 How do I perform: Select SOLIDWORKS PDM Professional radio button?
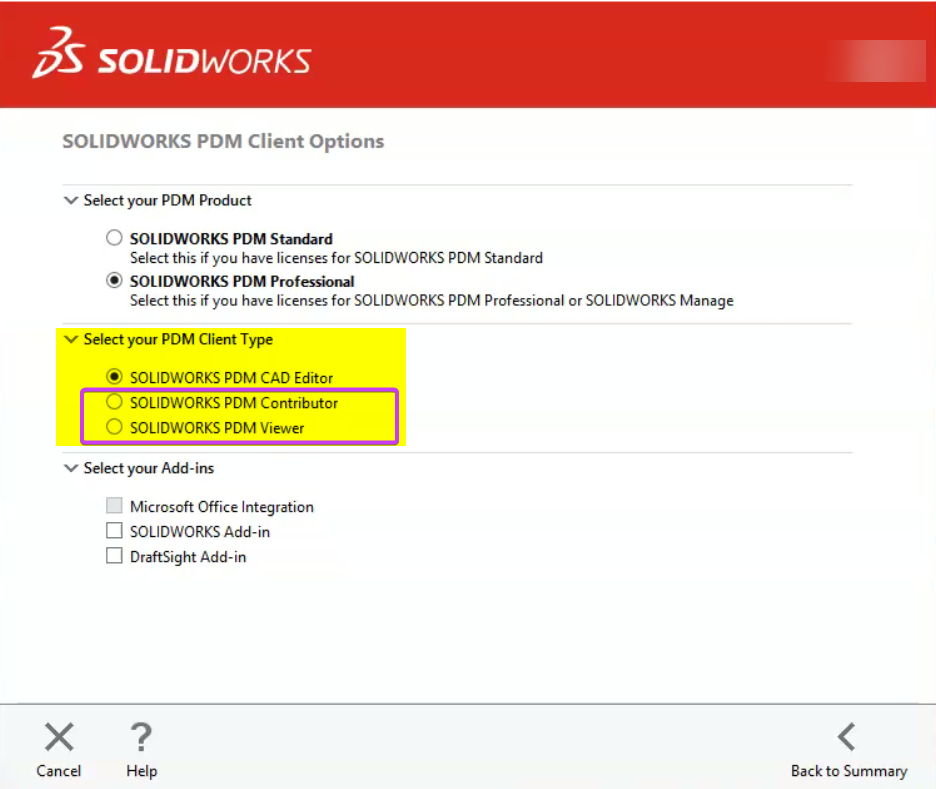click(114, 281)
